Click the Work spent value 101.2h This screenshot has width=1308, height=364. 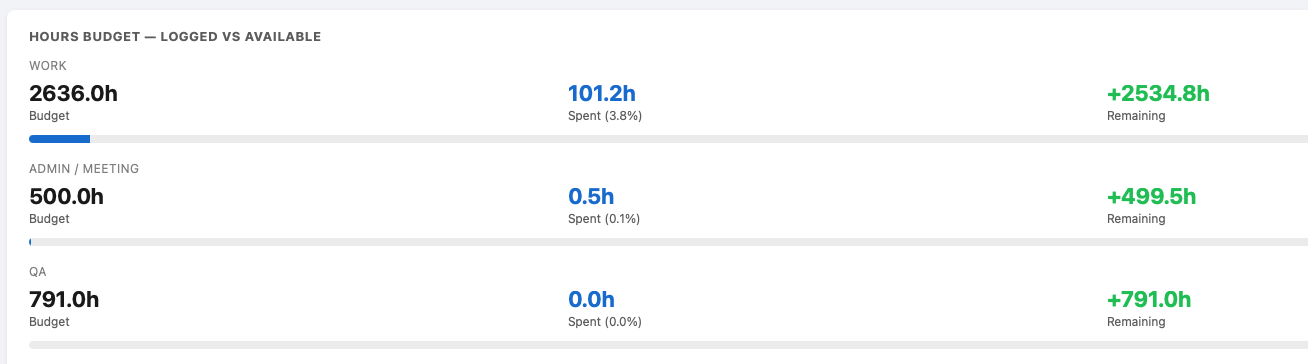pos(602,94)
